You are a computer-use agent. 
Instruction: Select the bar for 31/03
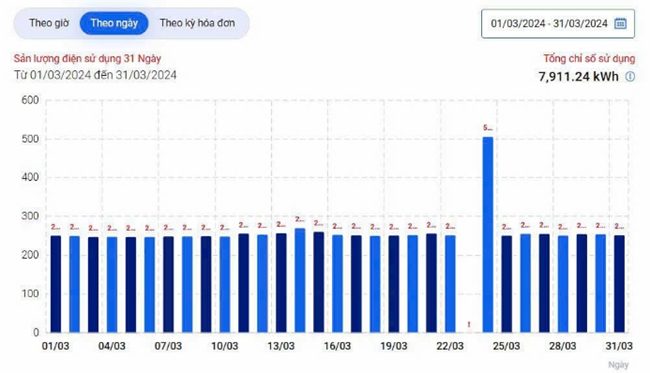click(619, 284)
